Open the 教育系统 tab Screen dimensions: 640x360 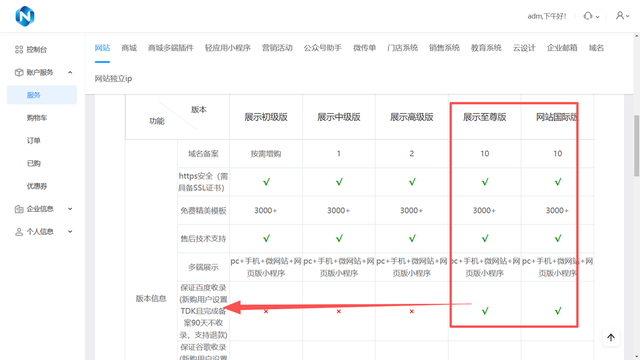[486, 48]
